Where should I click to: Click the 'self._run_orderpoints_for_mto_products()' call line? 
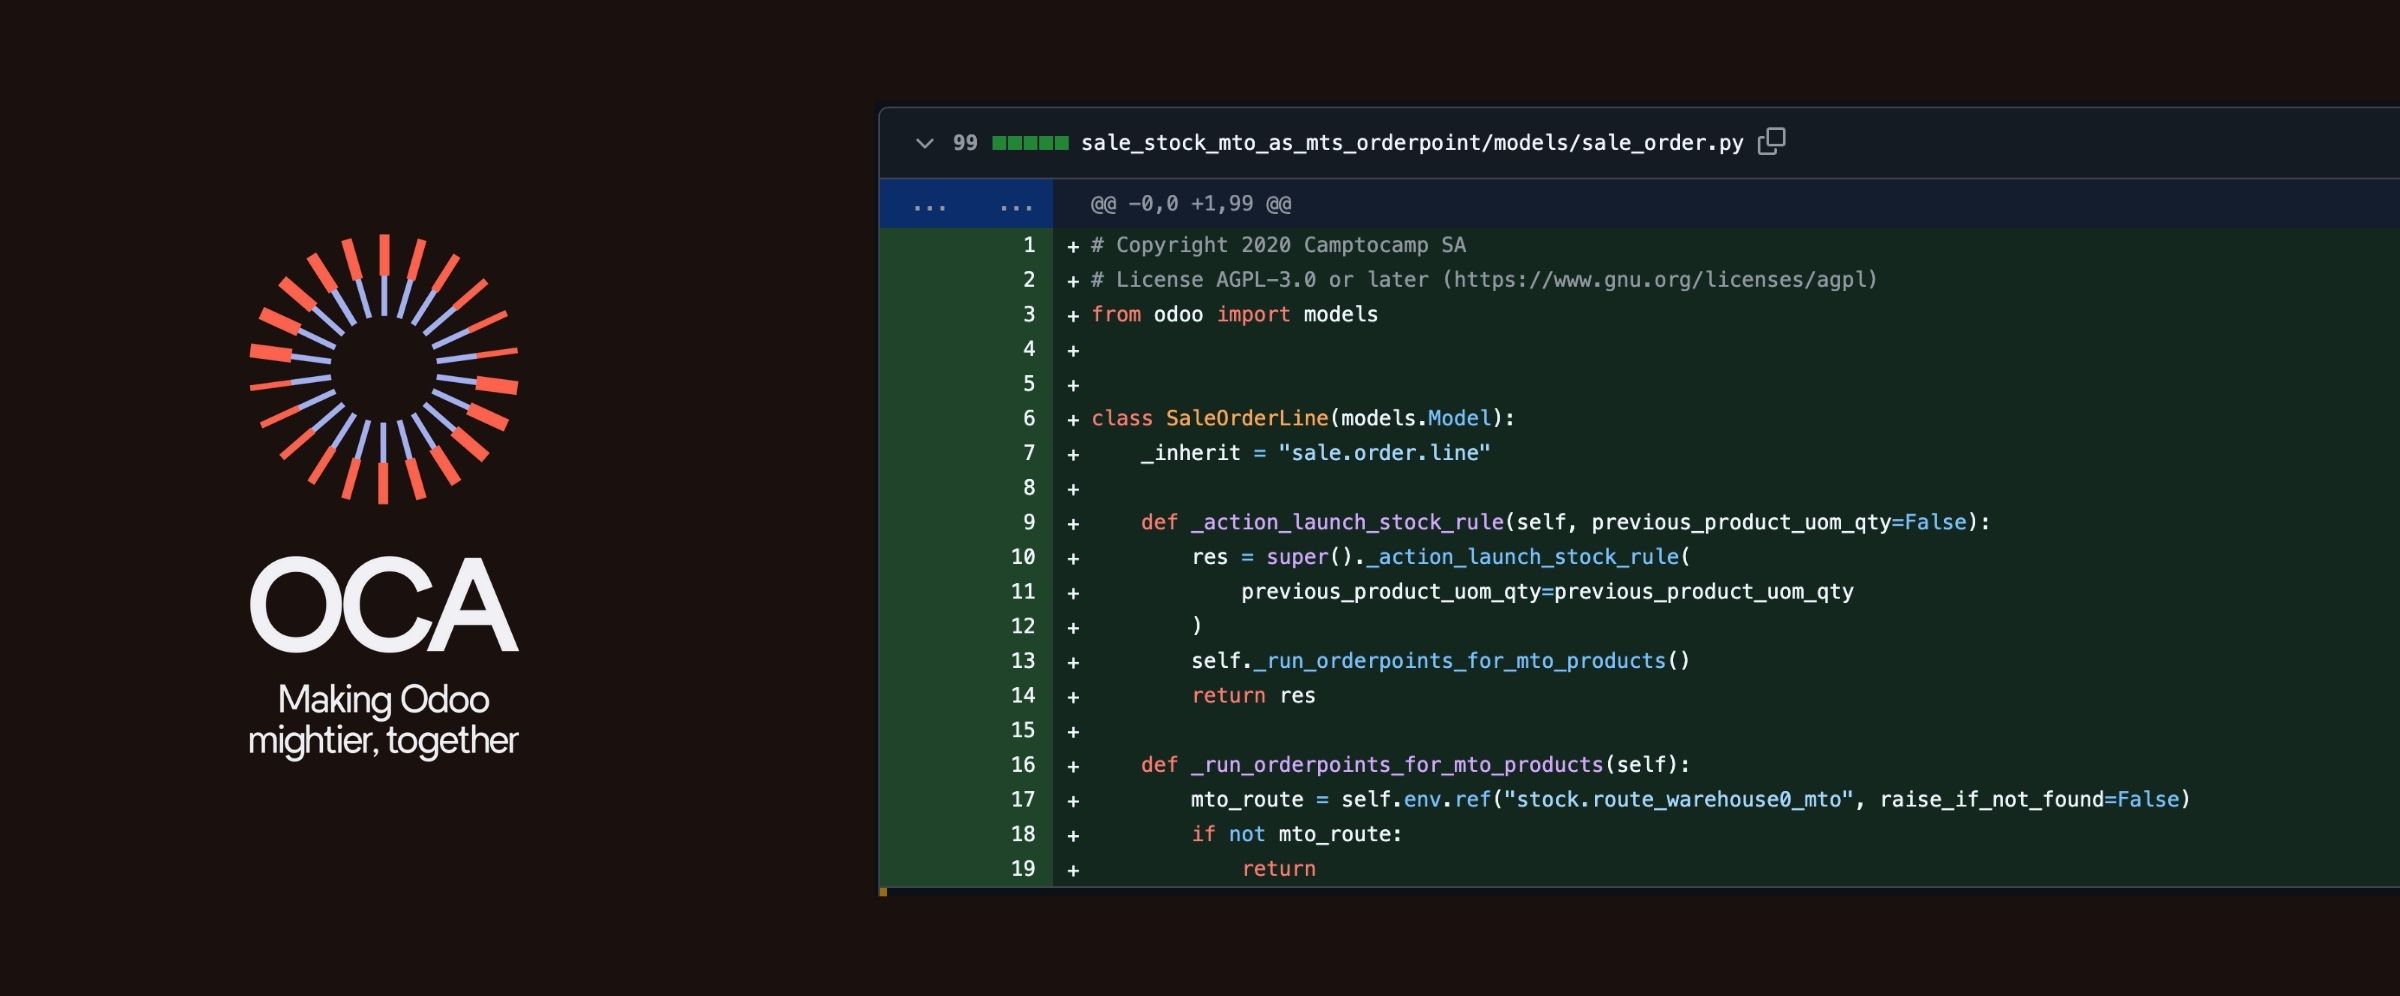tap(1441, 661)
